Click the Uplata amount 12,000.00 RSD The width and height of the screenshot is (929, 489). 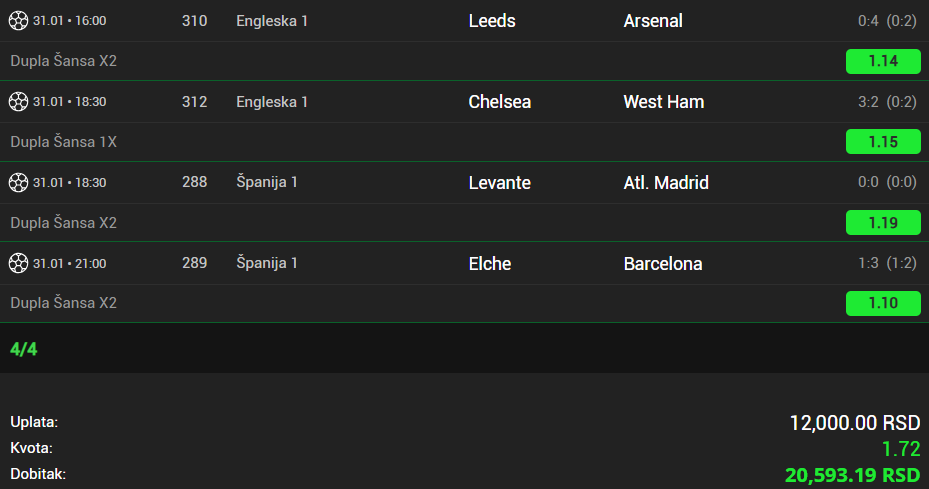(x=854, y=423)
